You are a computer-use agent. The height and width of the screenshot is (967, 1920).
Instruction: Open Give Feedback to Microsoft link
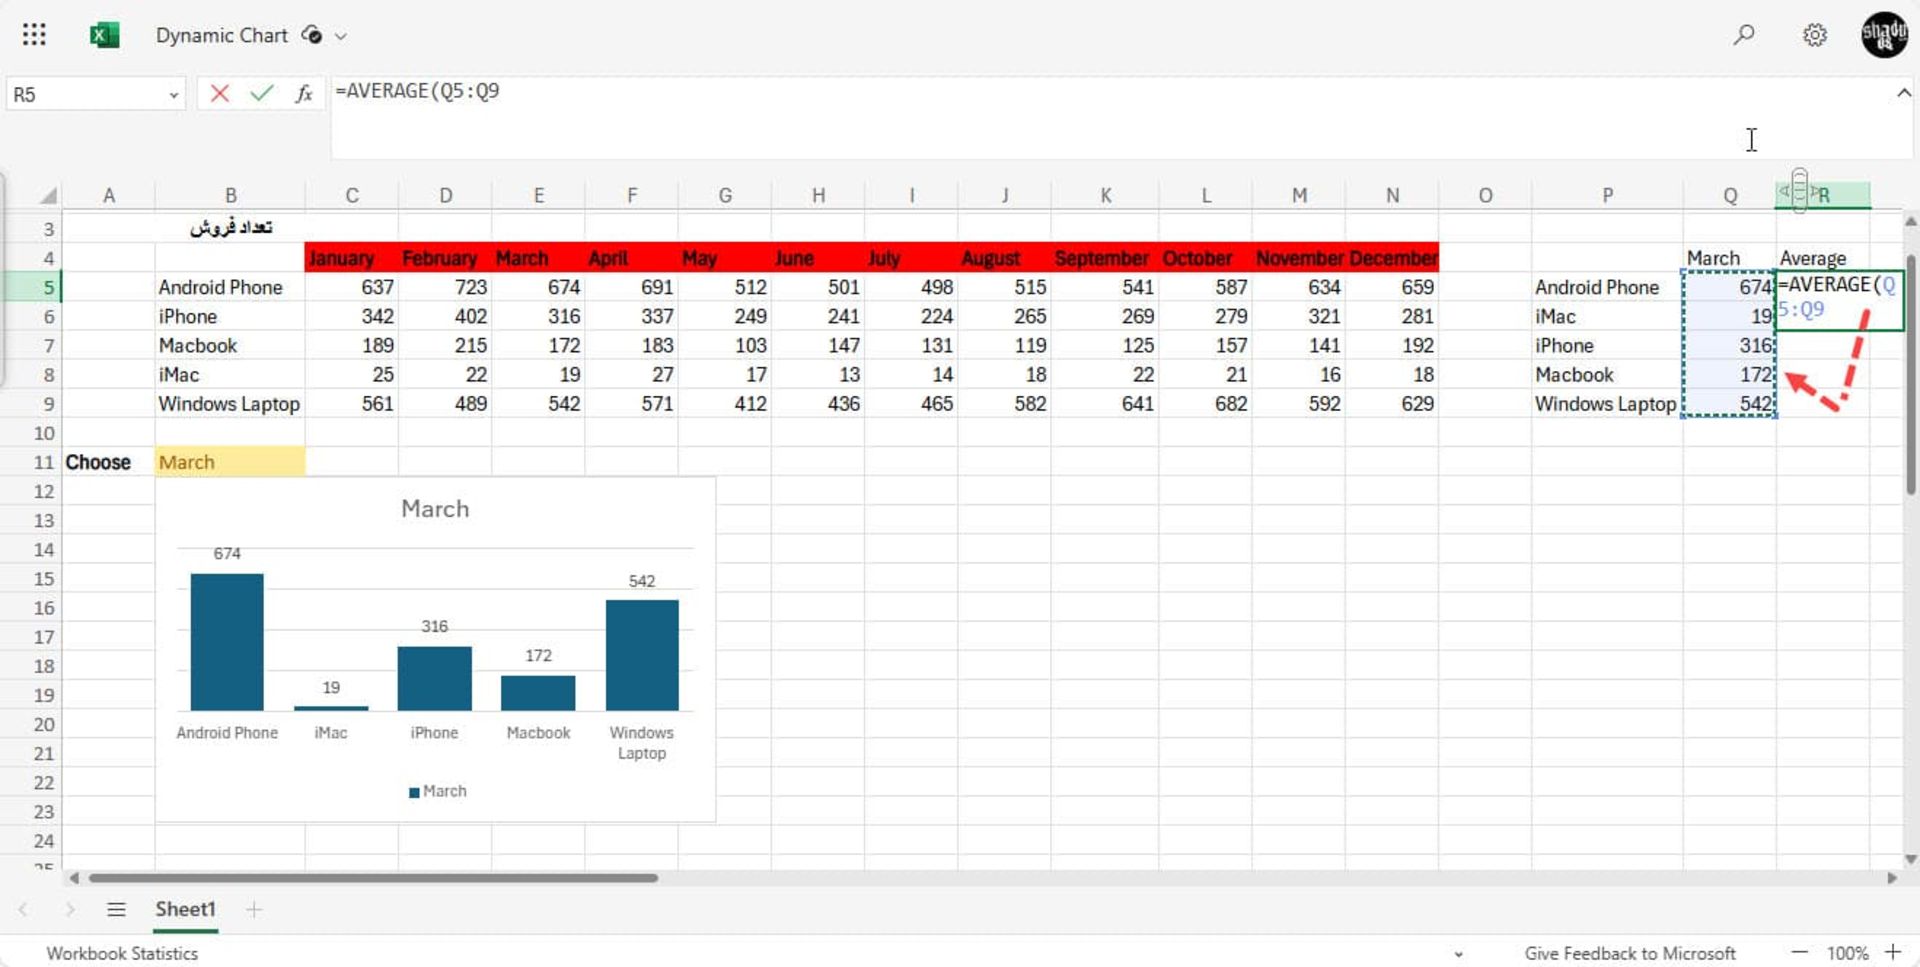click(x=1629, y=953)
